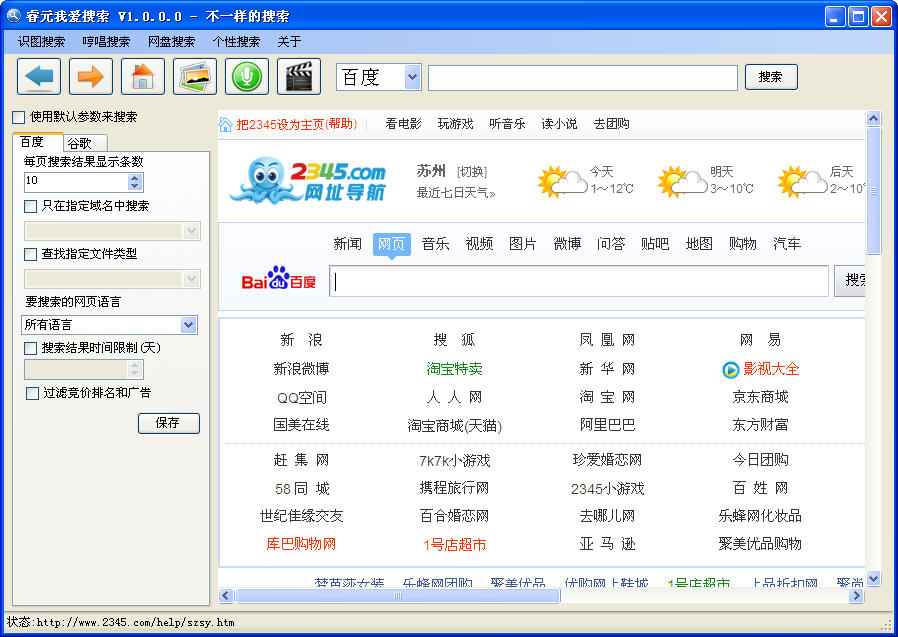Open the 阿里巴巴 link

click(608, 425)
